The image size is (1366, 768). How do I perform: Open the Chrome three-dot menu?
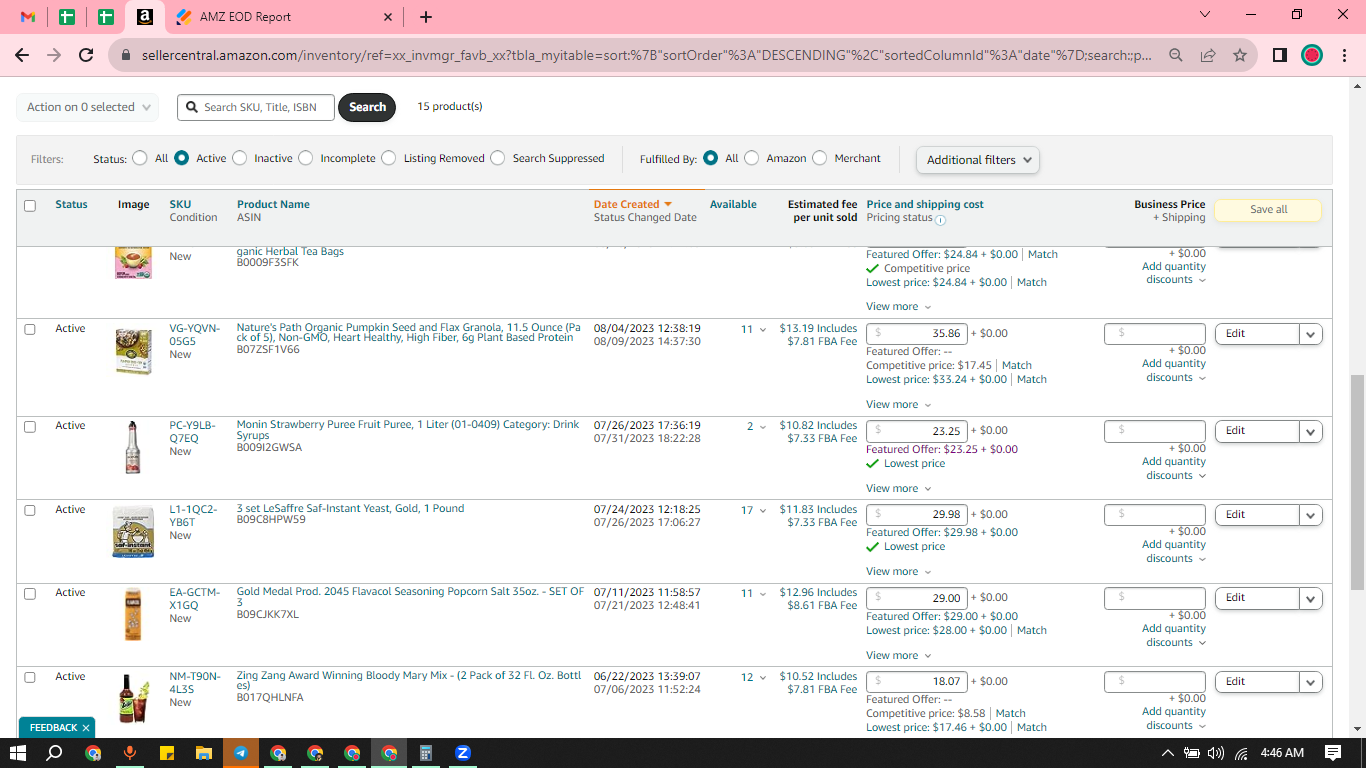pos(1342,55)
